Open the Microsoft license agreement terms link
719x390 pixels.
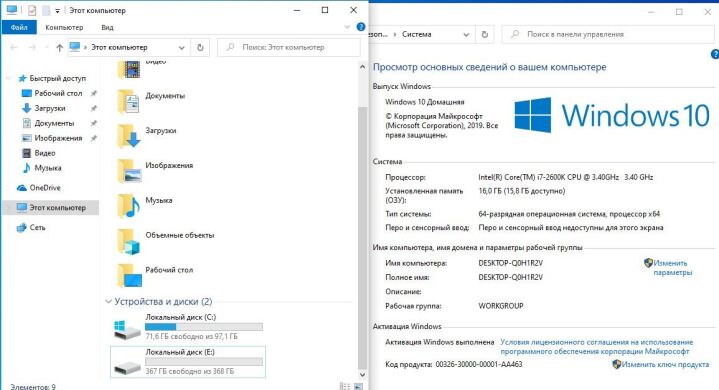596,346
